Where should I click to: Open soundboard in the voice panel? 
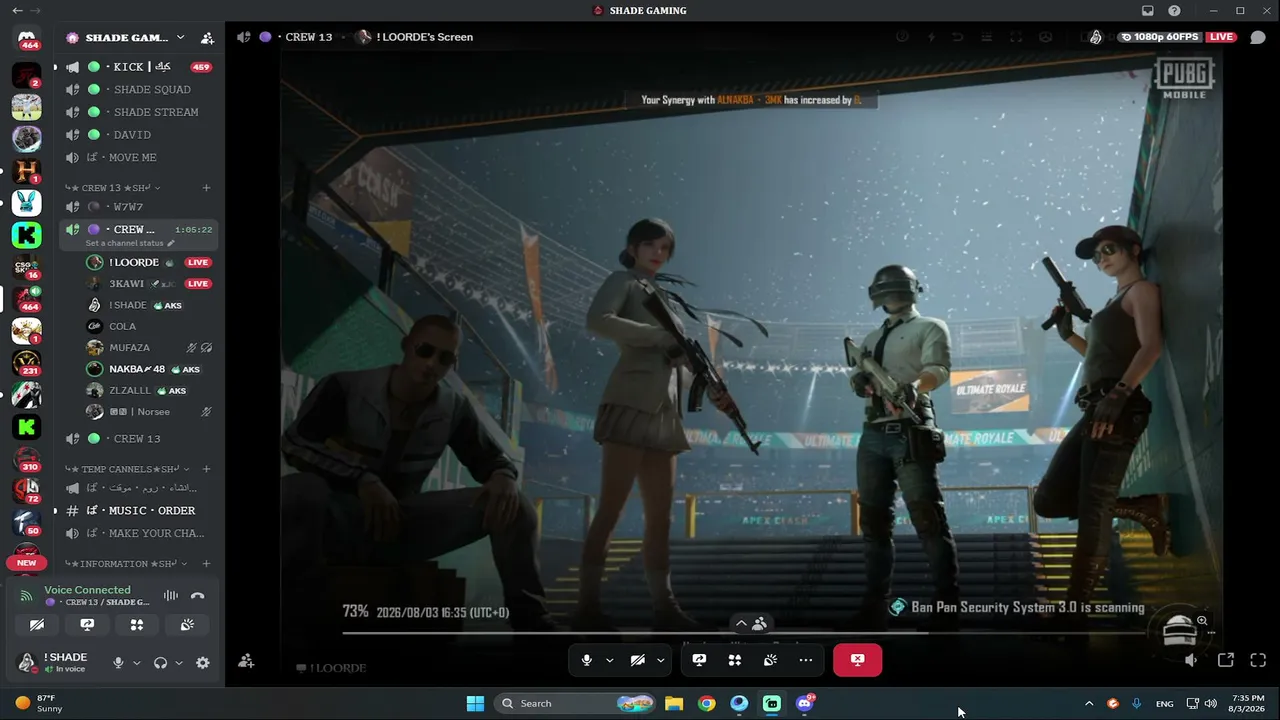(187, 625)
